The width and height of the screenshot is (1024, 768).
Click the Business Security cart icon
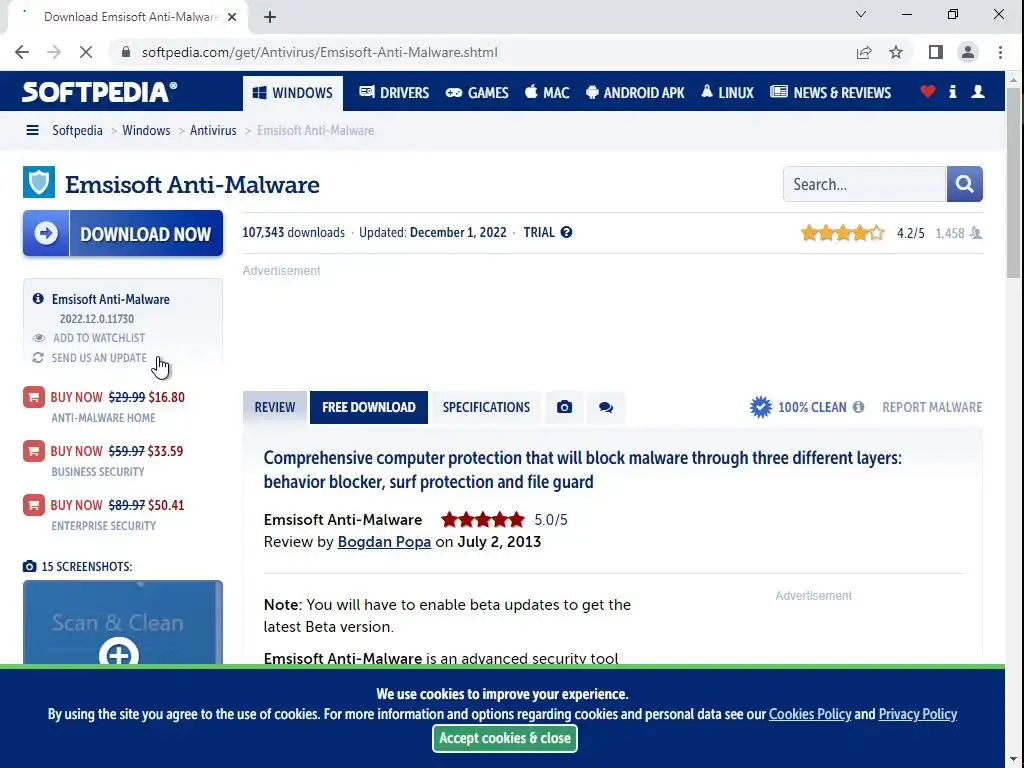(x=34, y=451)
